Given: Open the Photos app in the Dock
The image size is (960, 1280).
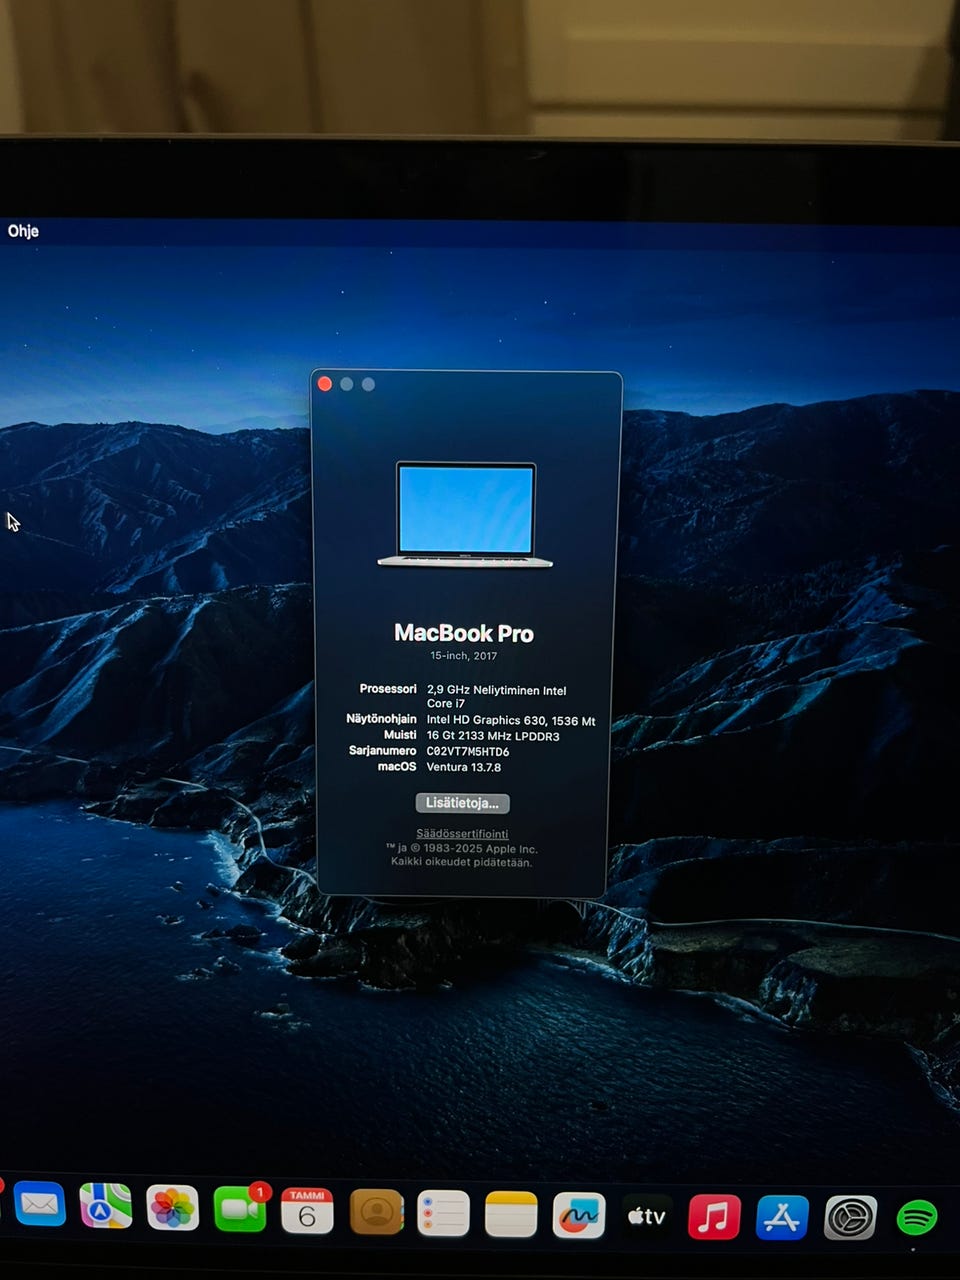Looking at the screenshot, I should pyautogui.click(x=172, y=1208).
